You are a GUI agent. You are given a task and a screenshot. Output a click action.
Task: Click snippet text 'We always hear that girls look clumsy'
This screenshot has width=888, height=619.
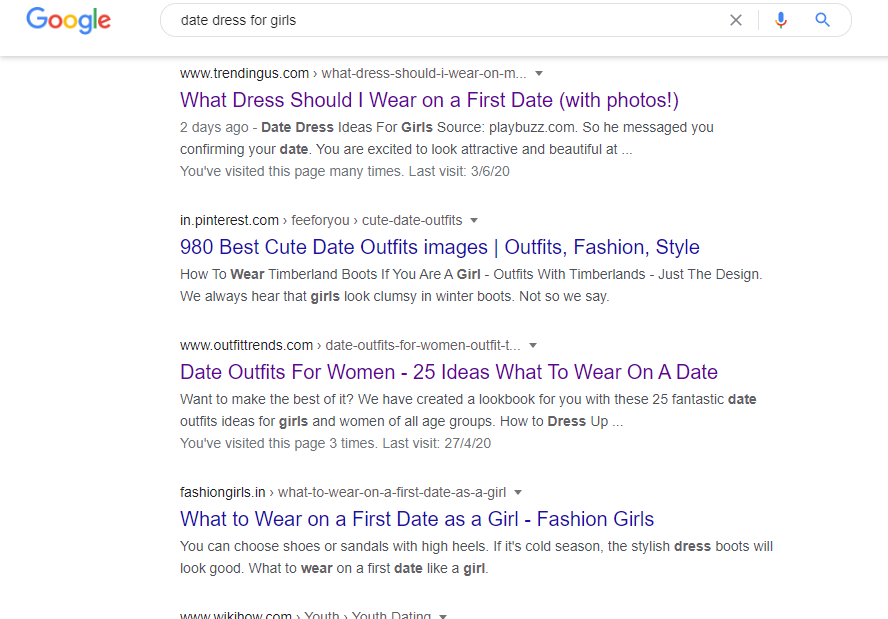(x=298, y=297)
